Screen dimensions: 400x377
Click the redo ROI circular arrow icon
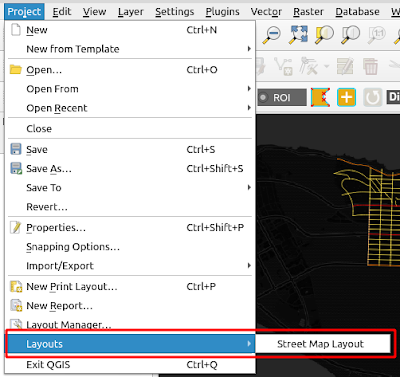(372, 97)
